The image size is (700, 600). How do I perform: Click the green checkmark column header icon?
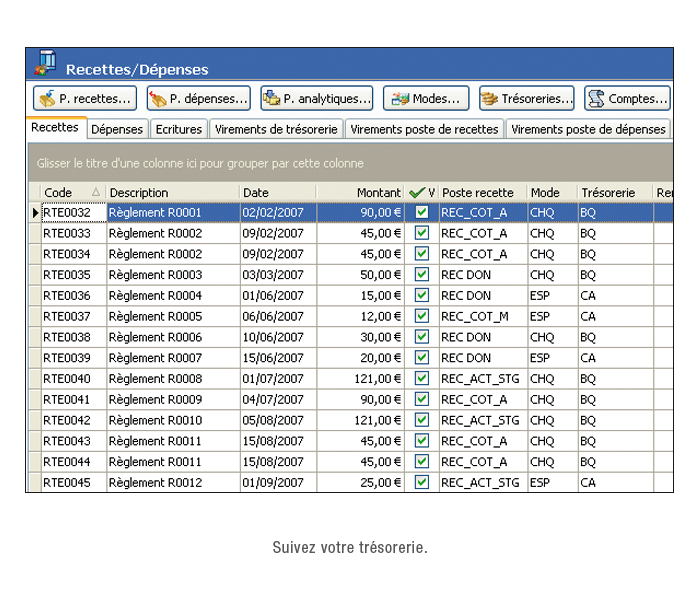click(x=417, y=193)
